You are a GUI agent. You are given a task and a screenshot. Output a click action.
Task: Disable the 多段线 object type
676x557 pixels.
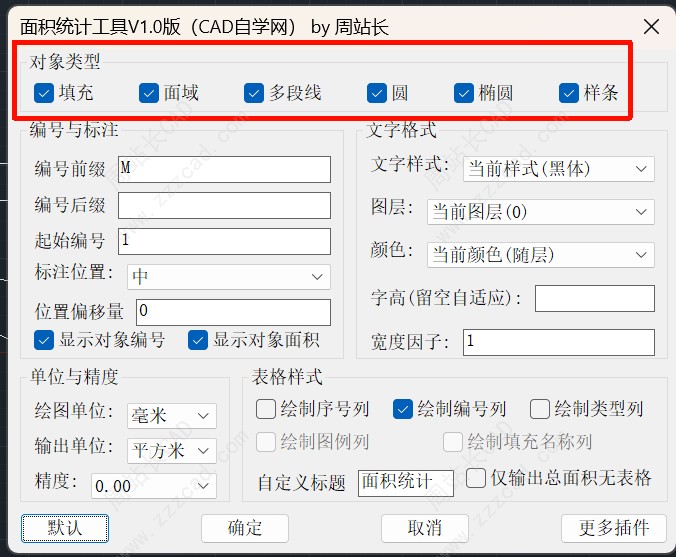pos(254,93)
